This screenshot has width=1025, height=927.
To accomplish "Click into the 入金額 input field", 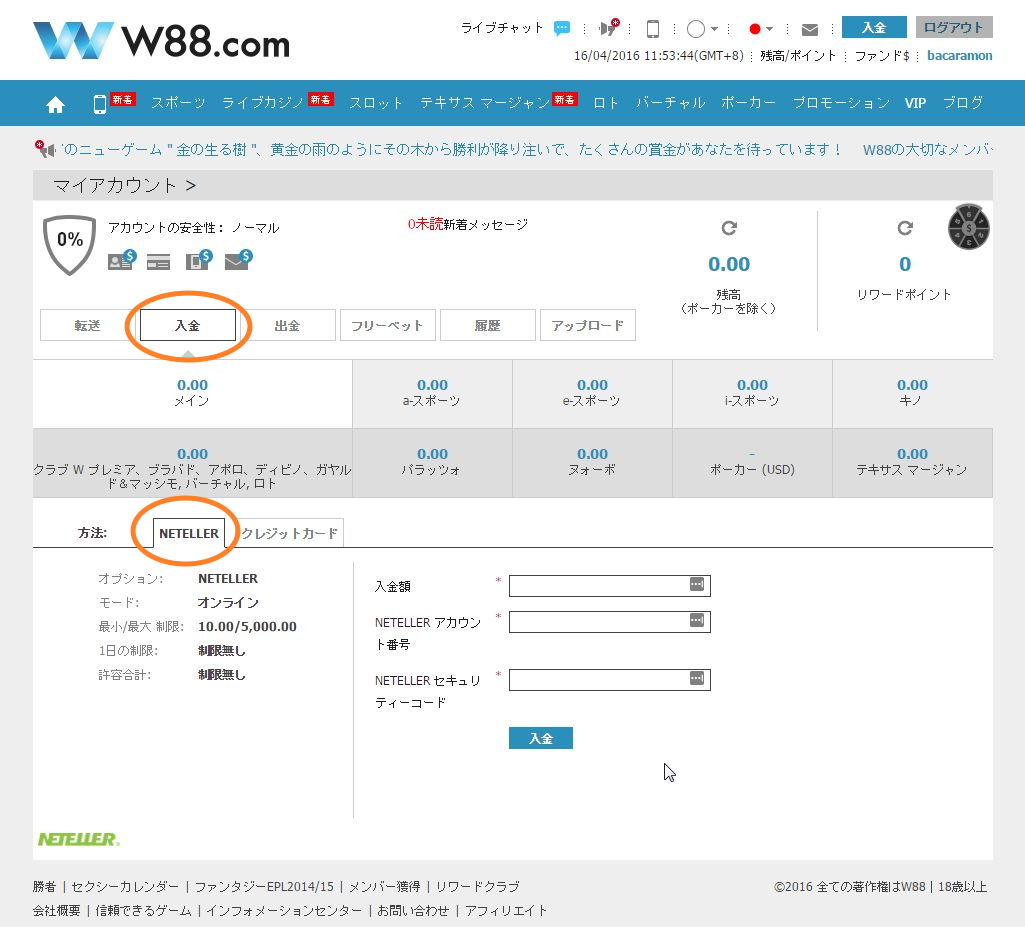I will pos(609,586).
